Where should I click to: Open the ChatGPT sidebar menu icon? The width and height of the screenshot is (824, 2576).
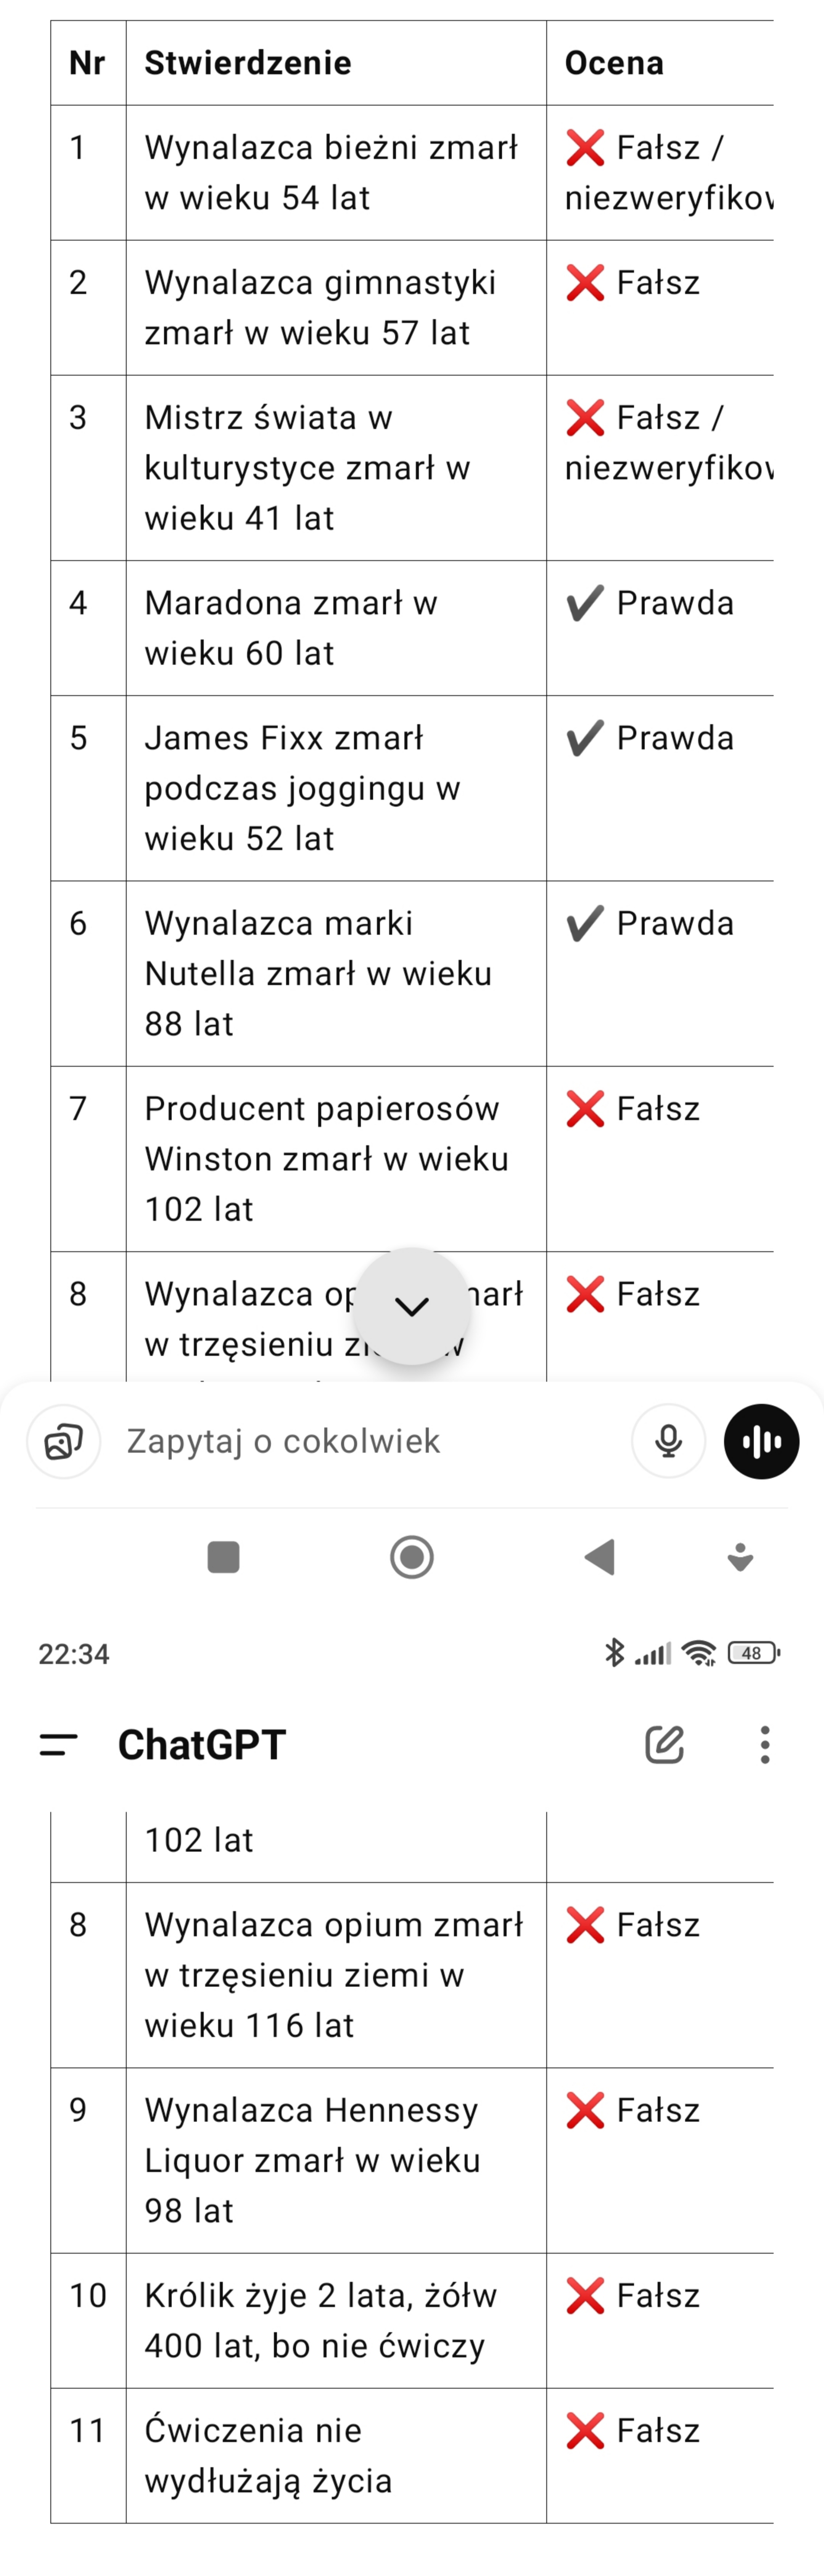click(58, 1745)
